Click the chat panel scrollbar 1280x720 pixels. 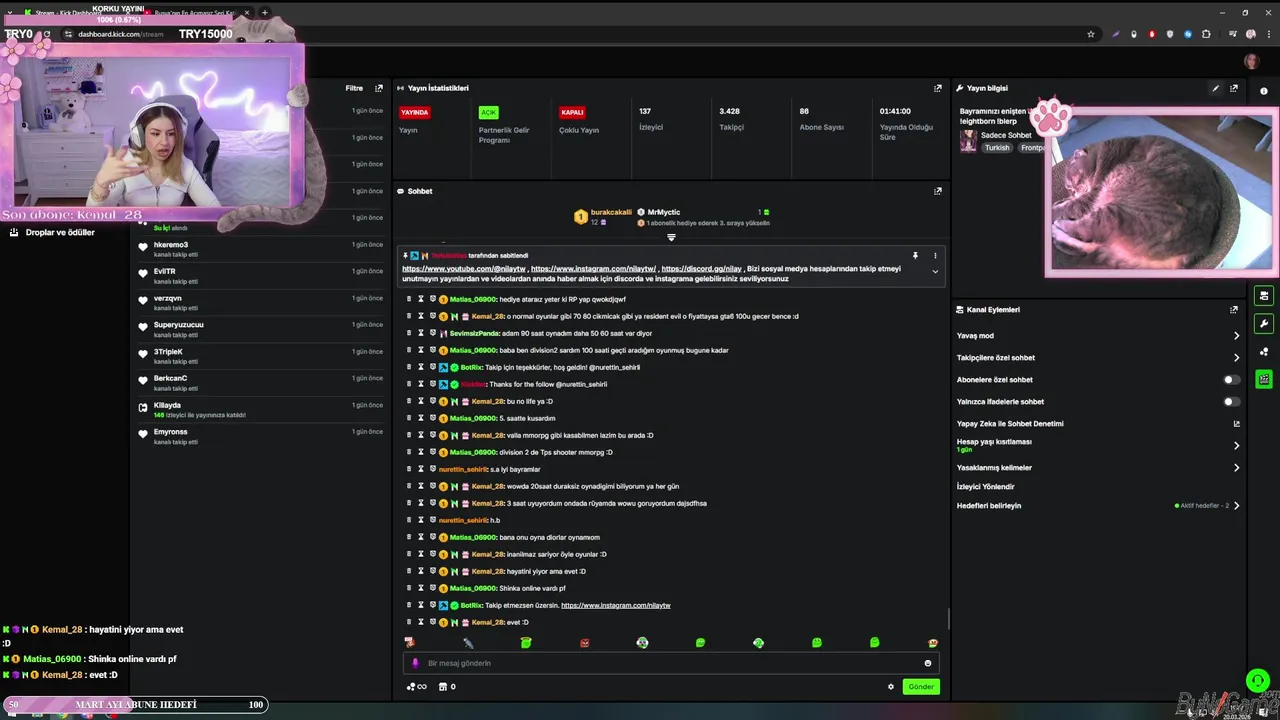948,620
